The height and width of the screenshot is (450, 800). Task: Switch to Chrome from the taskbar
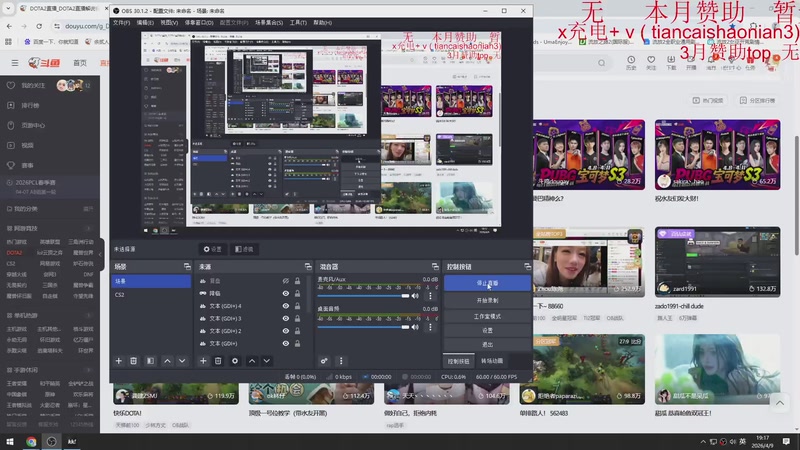click(31, 442)
